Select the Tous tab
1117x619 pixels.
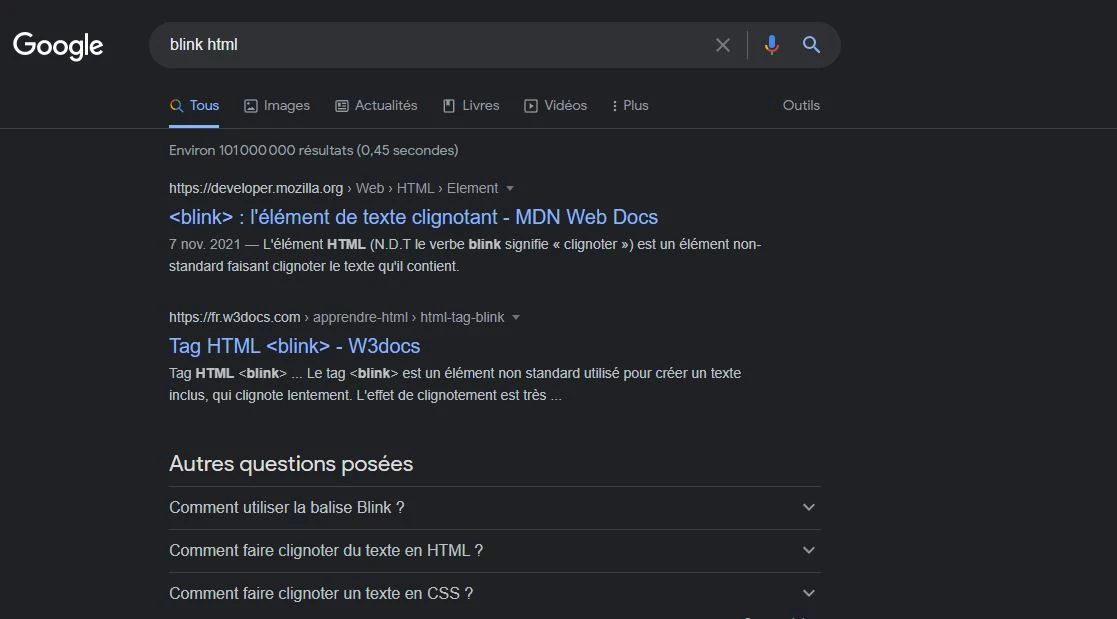[x=194, y=105]
